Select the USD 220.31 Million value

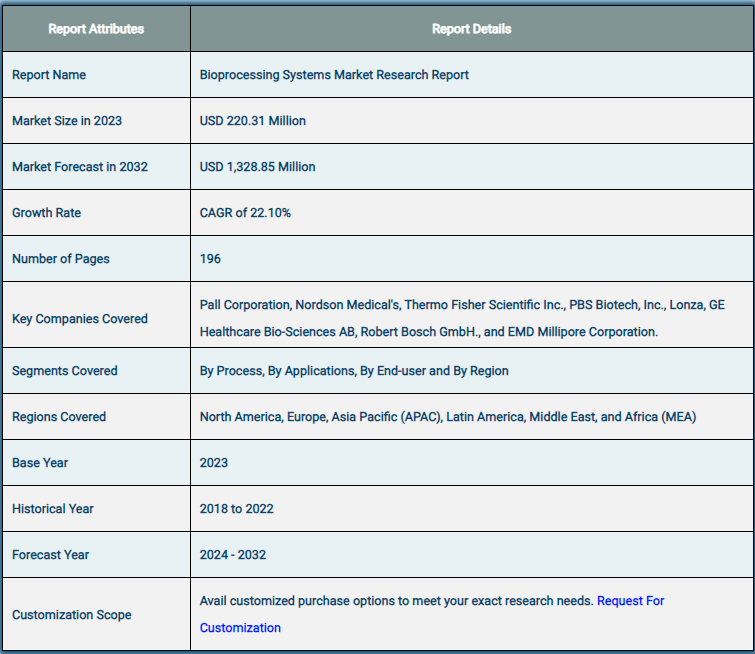pyautogui.click(x=253, y=121)
